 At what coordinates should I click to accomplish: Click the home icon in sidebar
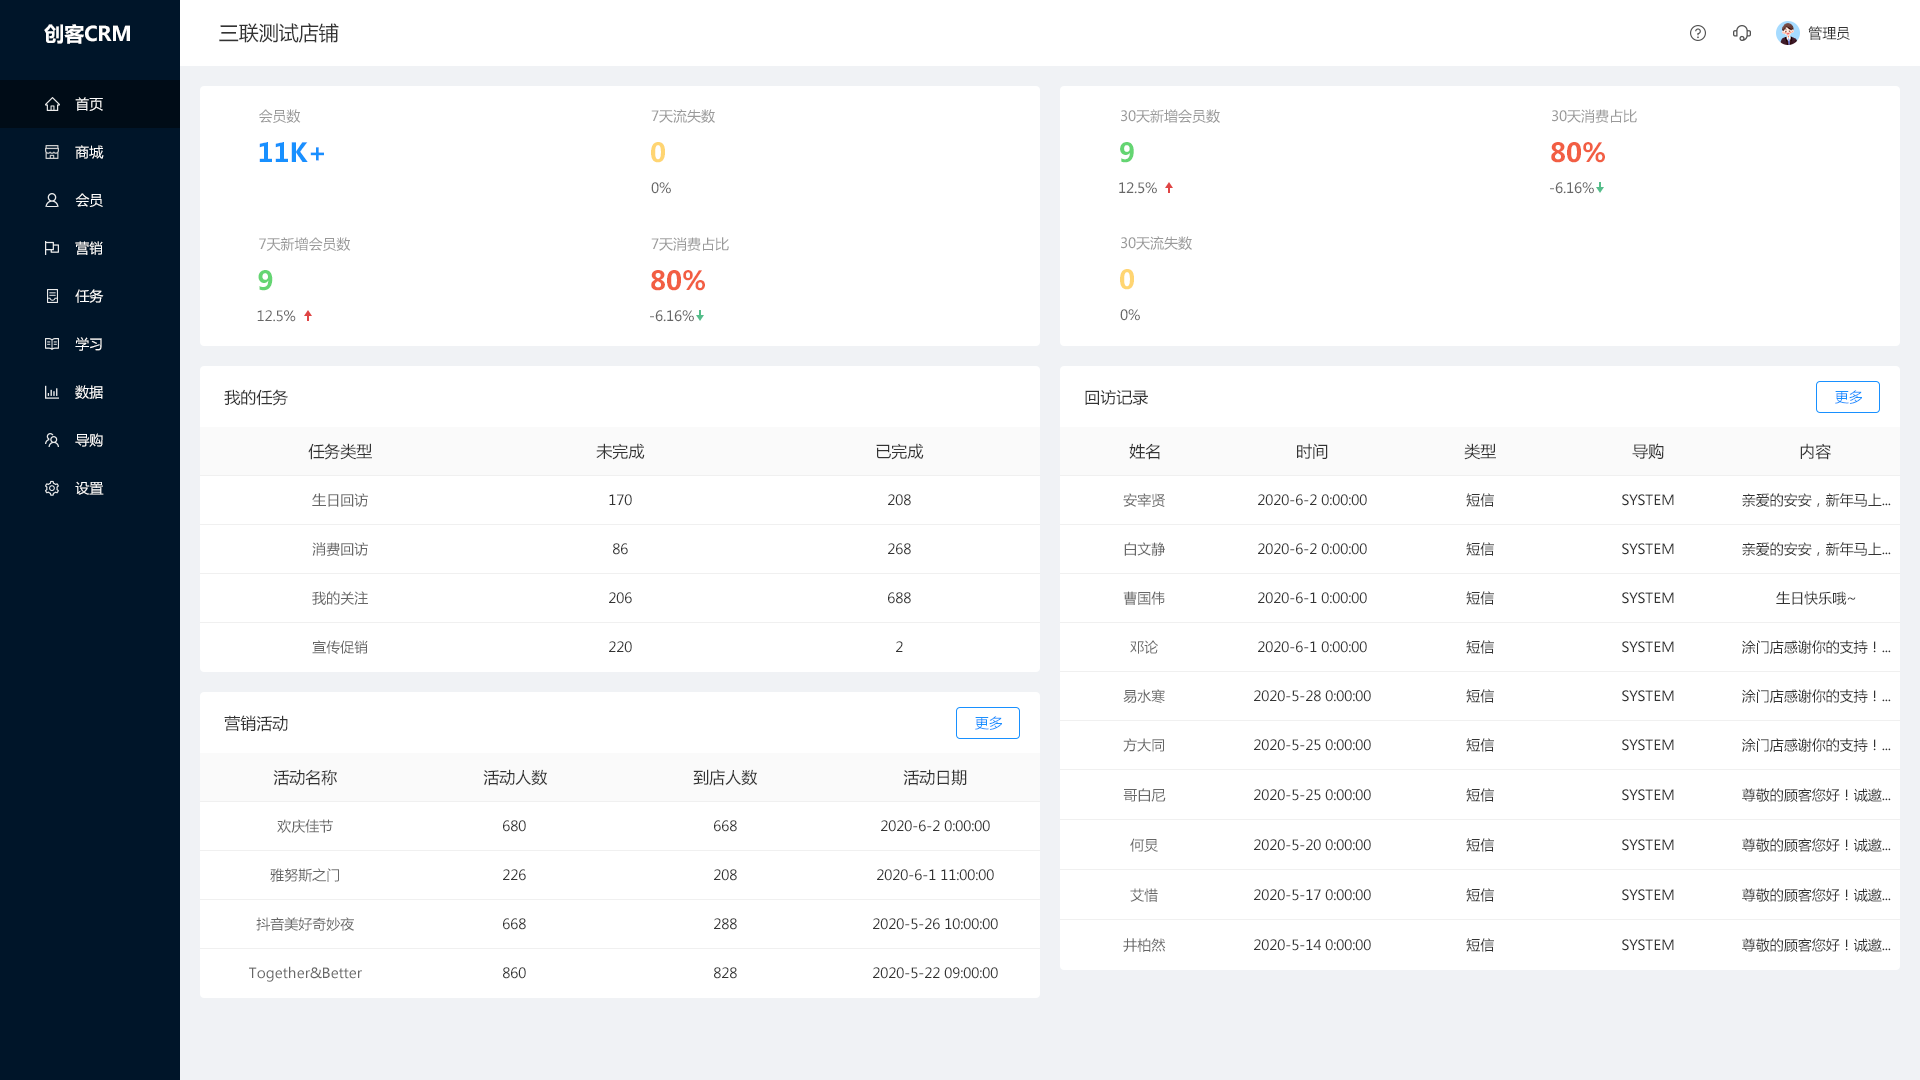click(x=52, y=104)
